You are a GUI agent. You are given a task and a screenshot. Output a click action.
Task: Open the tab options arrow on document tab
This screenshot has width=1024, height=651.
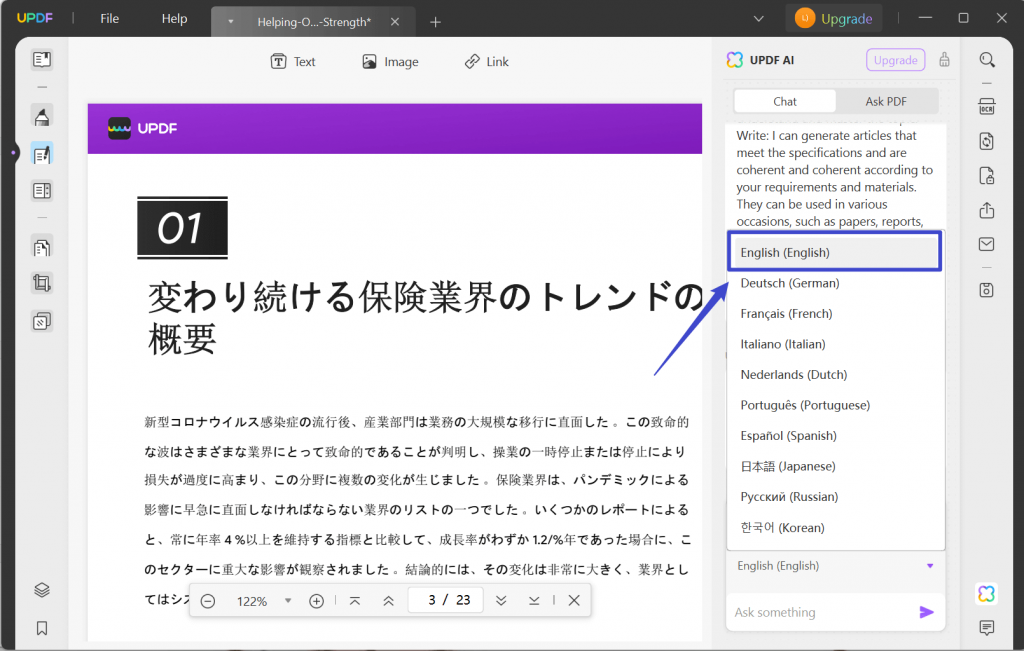[x=231, y=22]
